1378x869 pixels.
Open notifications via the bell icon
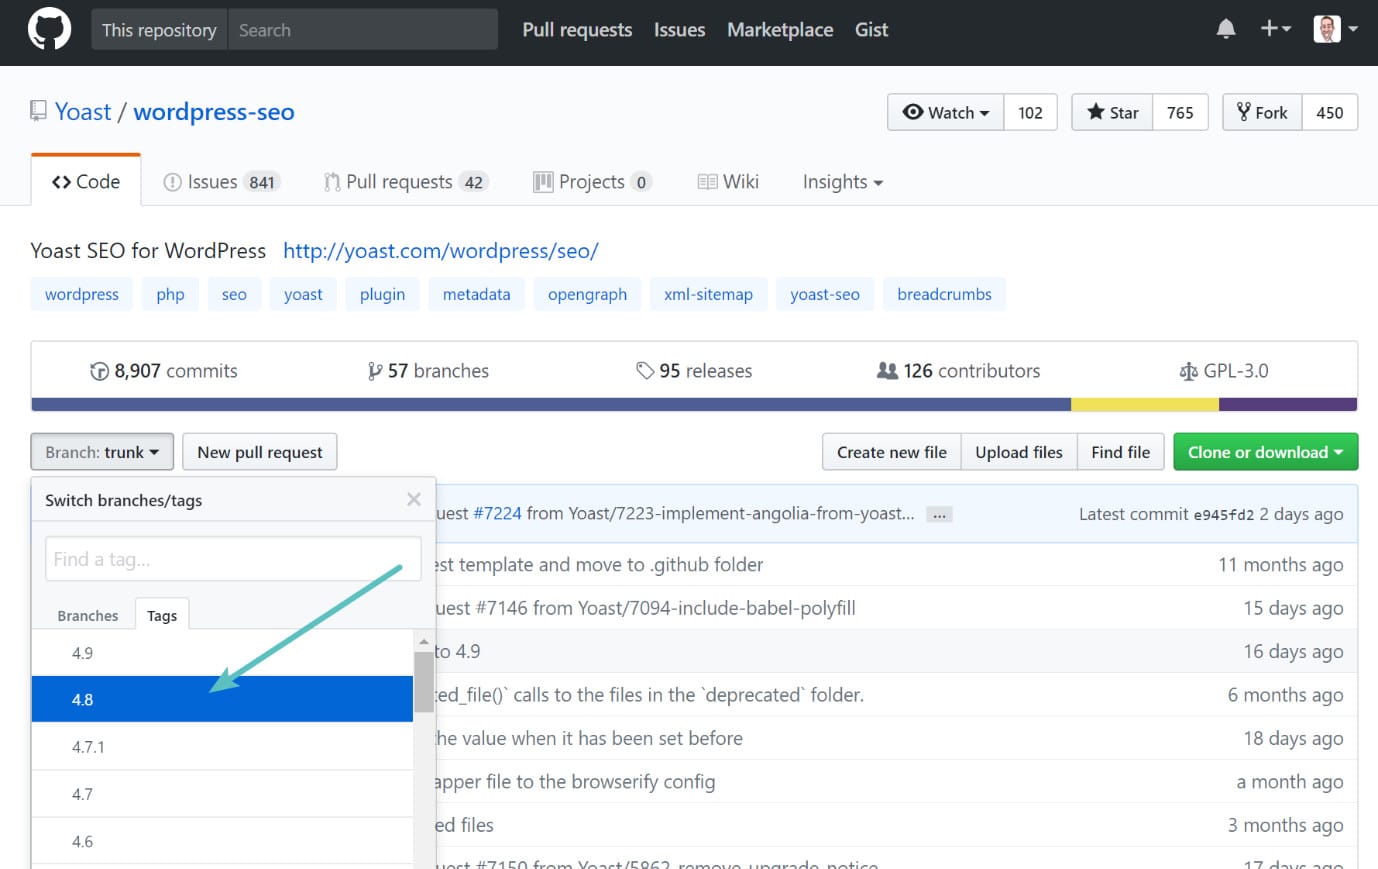pyautogui.click(x=1225, y=29)
